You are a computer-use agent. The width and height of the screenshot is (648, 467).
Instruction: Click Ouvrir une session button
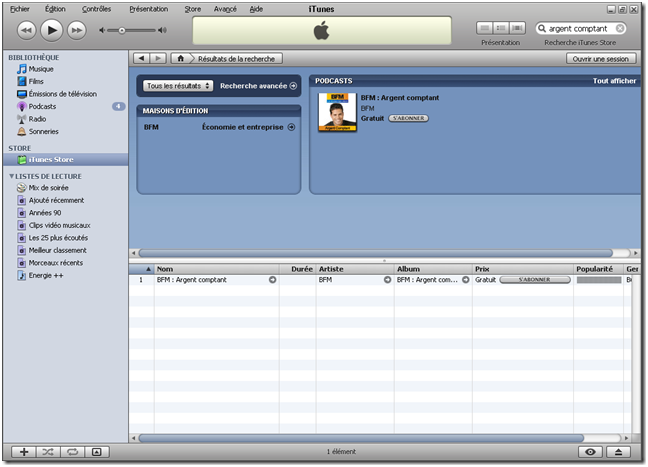pos(601,59)
